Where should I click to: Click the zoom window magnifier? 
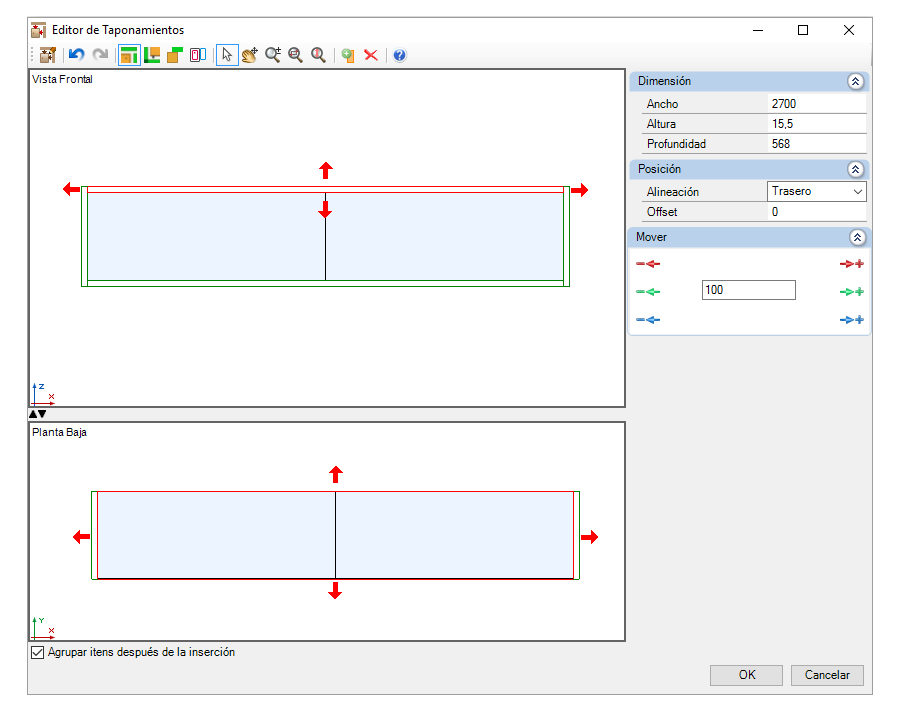pos(295,55)
